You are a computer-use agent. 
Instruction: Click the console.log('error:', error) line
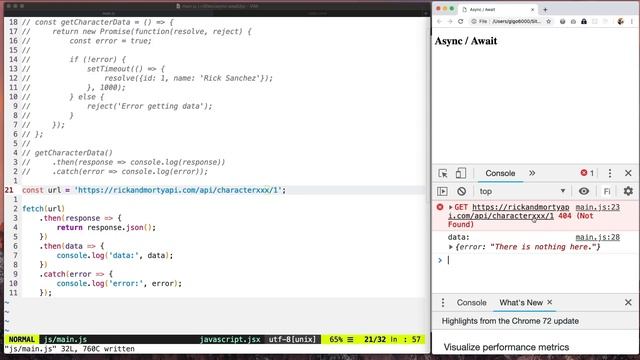119,283
